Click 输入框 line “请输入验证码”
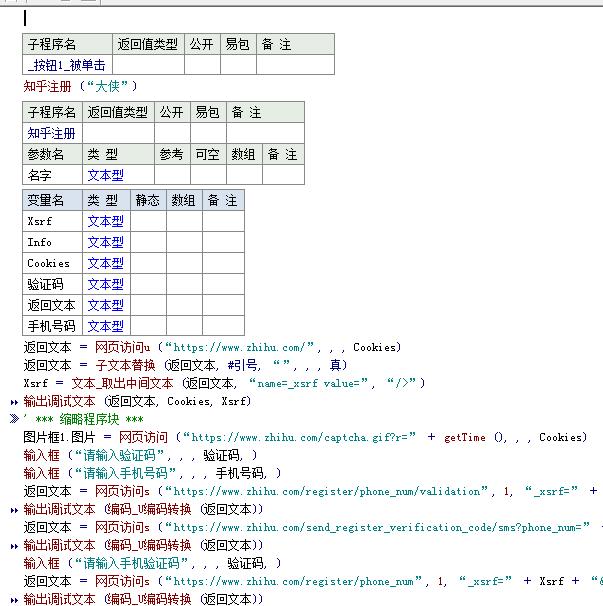Image resolution: width=603 pixels, height=606 pixels. coord(140,455)
